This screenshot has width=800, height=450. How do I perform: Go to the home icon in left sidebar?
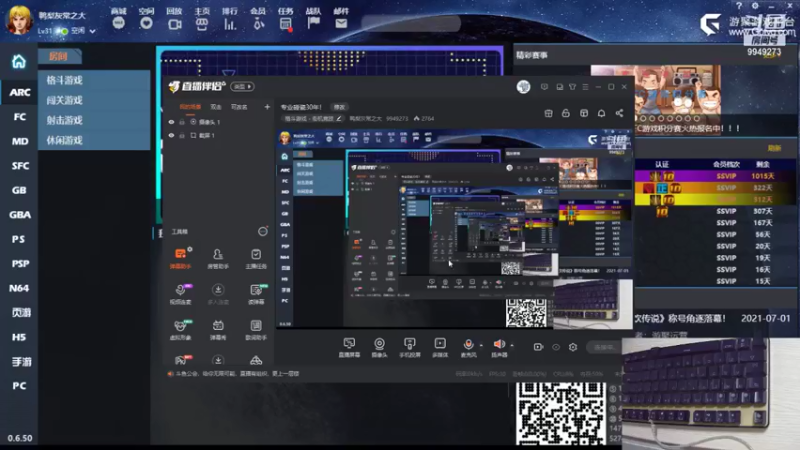click(19, 62)
